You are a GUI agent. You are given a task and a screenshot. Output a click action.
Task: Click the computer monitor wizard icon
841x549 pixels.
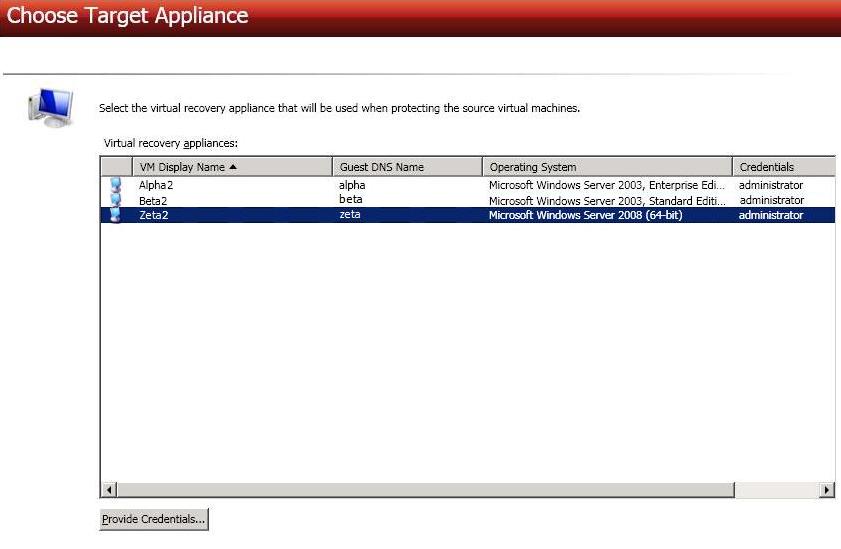click(50, 106)
